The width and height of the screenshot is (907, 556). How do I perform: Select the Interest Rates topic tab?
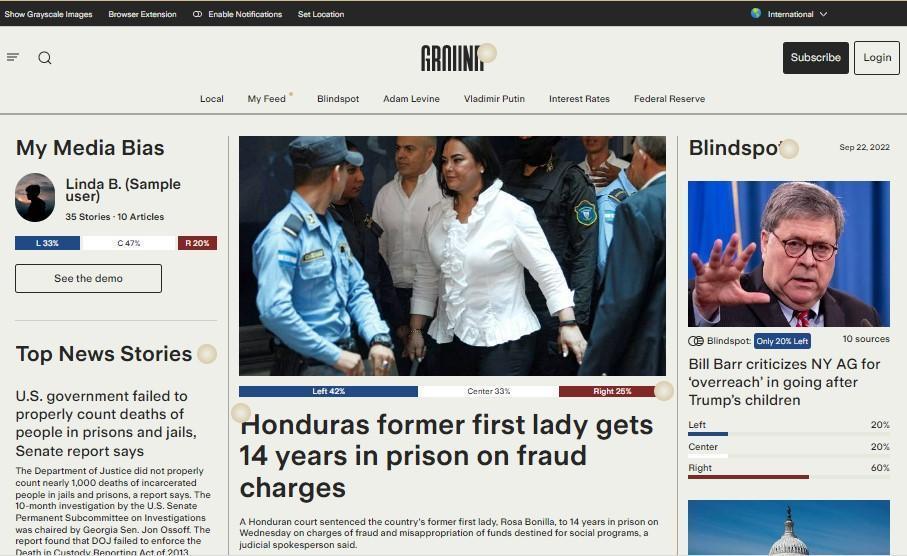(579, 99)
